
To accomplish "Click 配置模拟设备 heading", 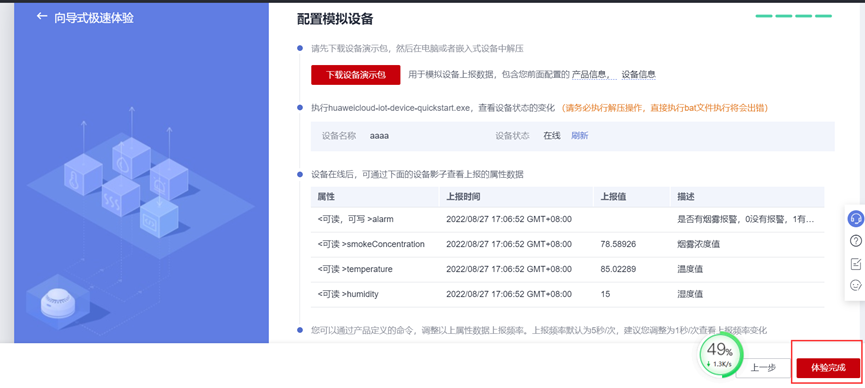I will coord(335,19).
